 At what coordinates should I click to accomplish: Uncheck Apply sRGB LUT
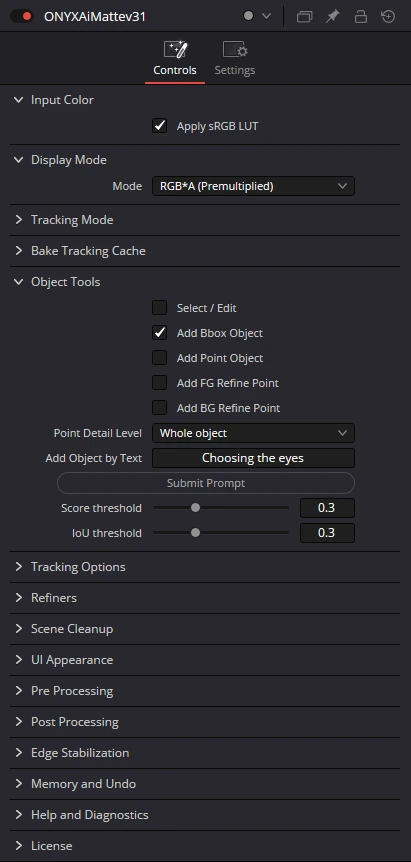(159, 126)
